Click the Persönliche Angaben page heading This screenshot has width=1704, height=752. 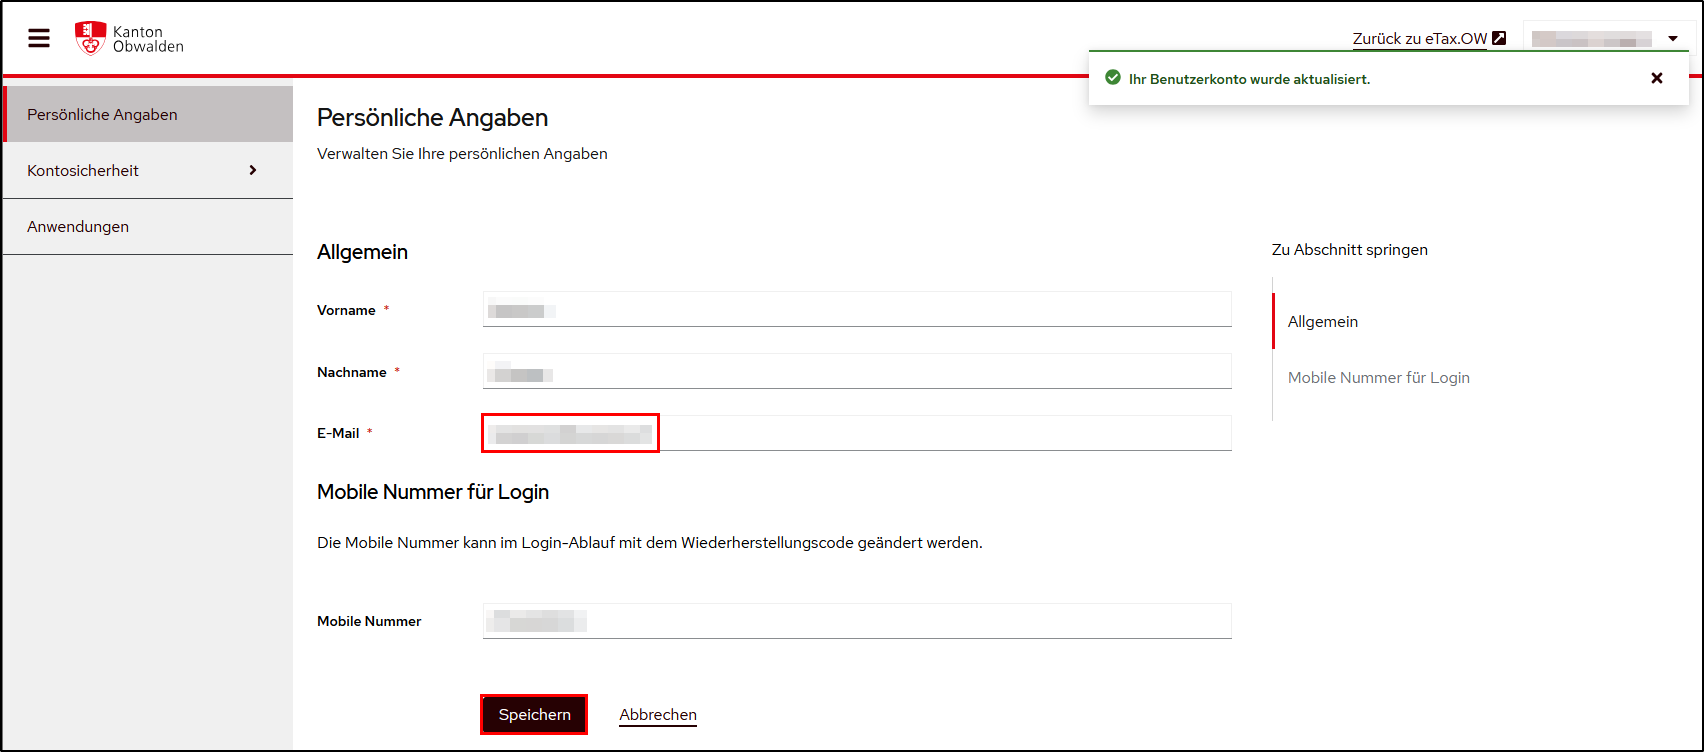(x=432, y=118)
